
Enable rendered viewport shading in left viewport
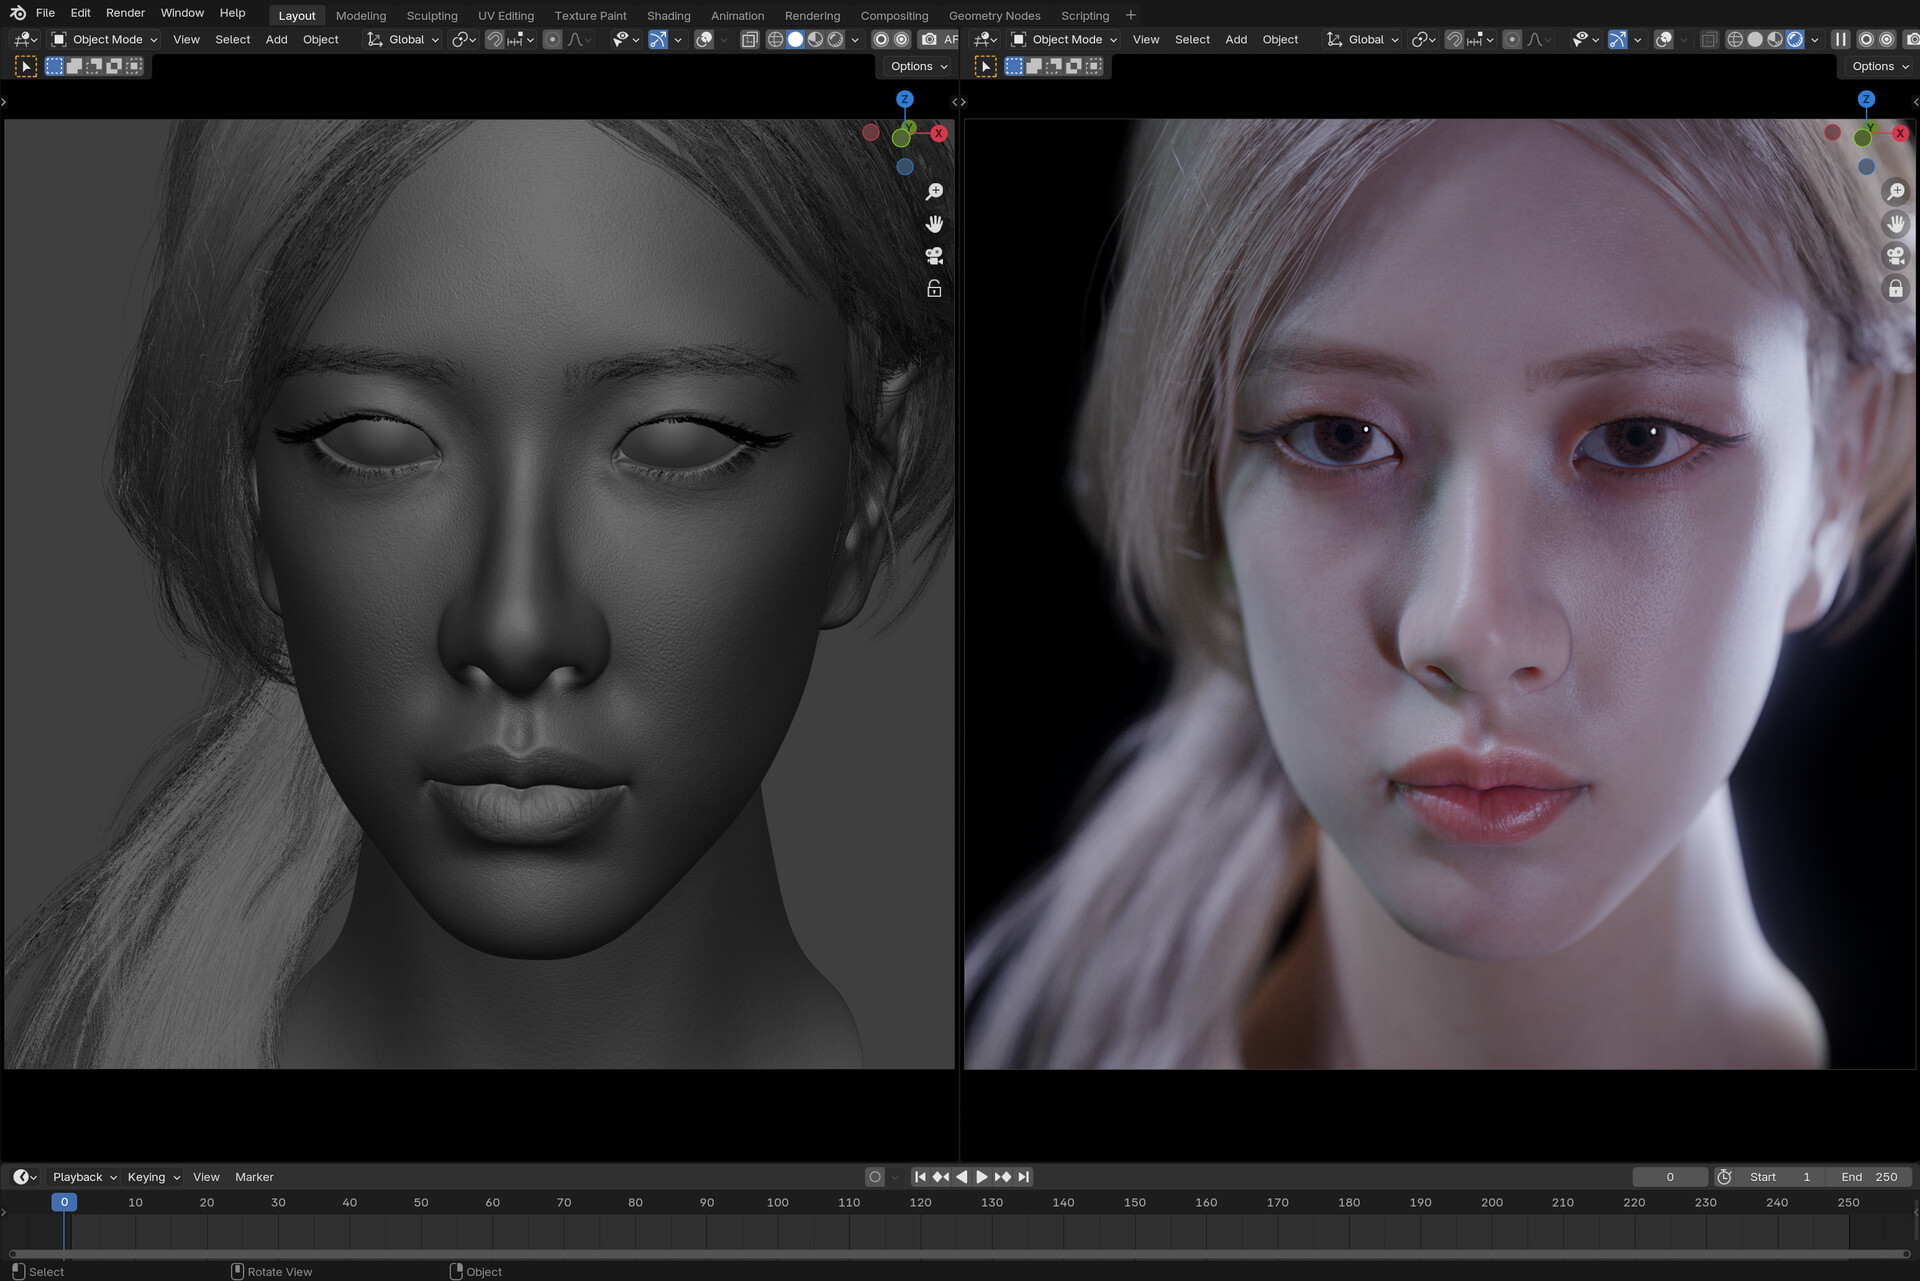(836, 39)
